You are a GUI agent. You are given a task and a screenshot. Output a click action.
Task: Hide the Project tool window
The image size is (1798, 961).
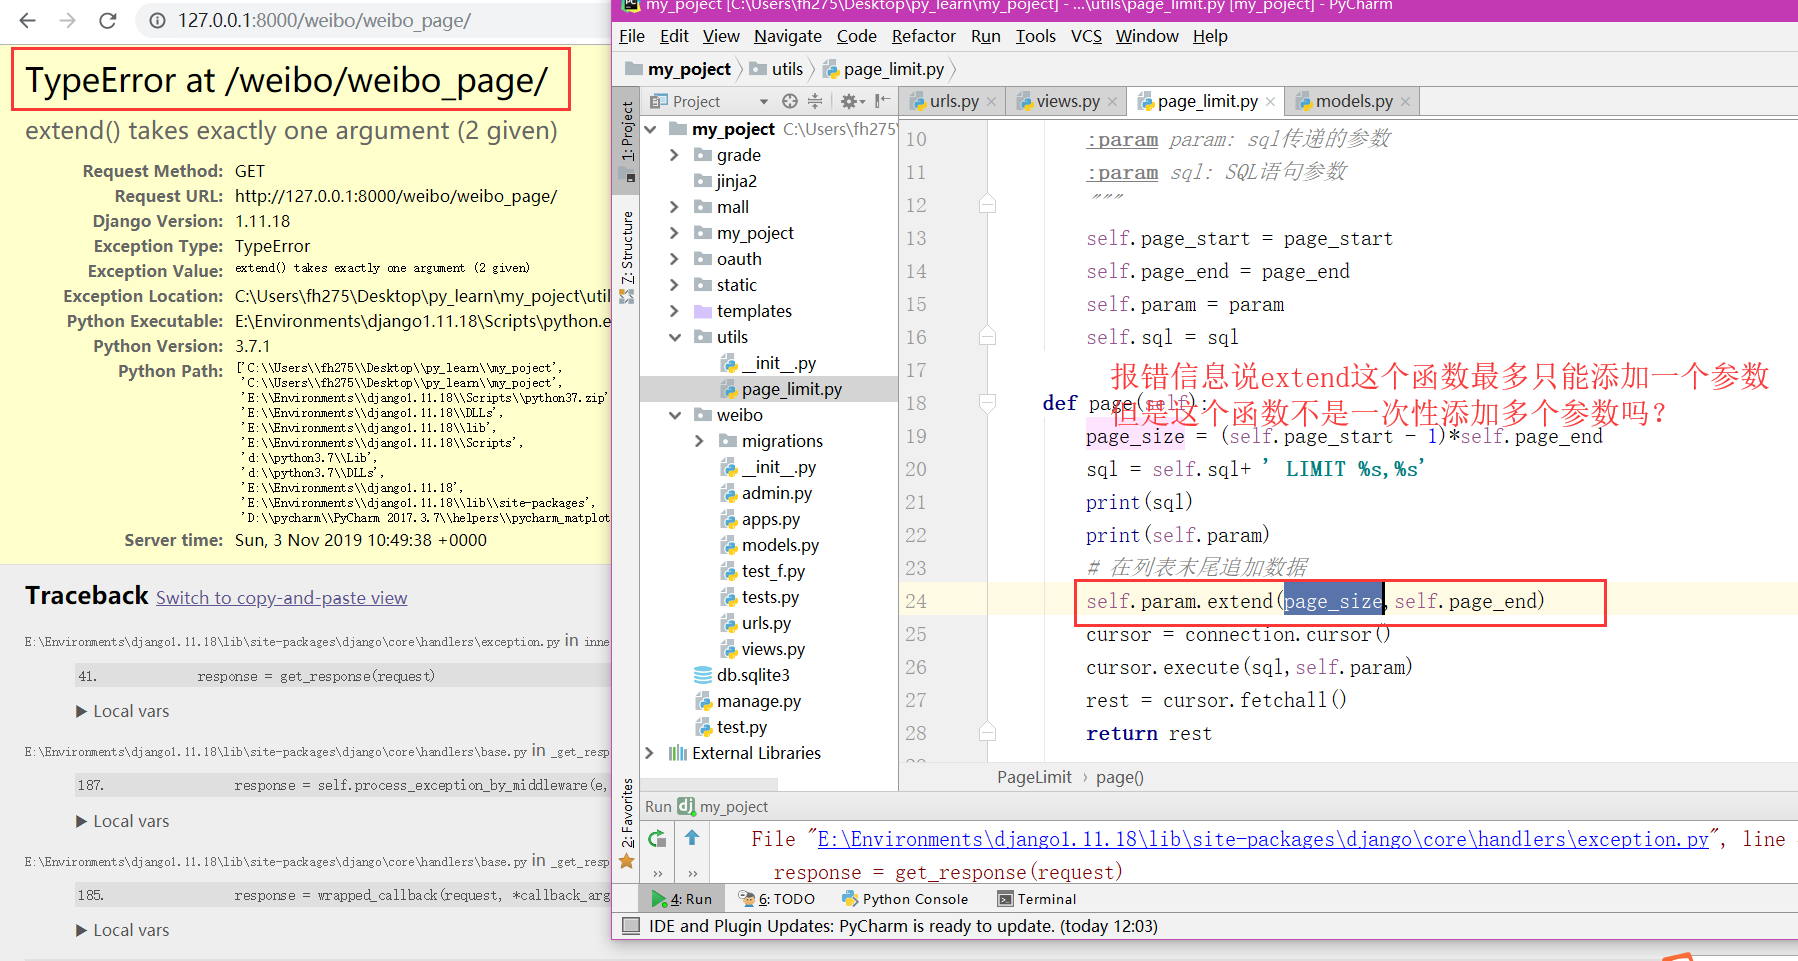pos(881,101)
